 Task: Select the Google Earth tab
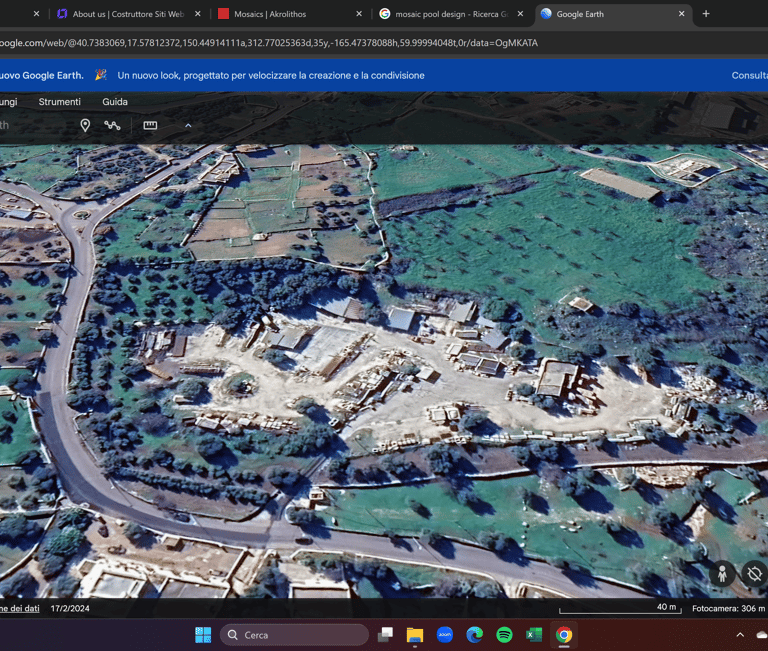point(612,14)
